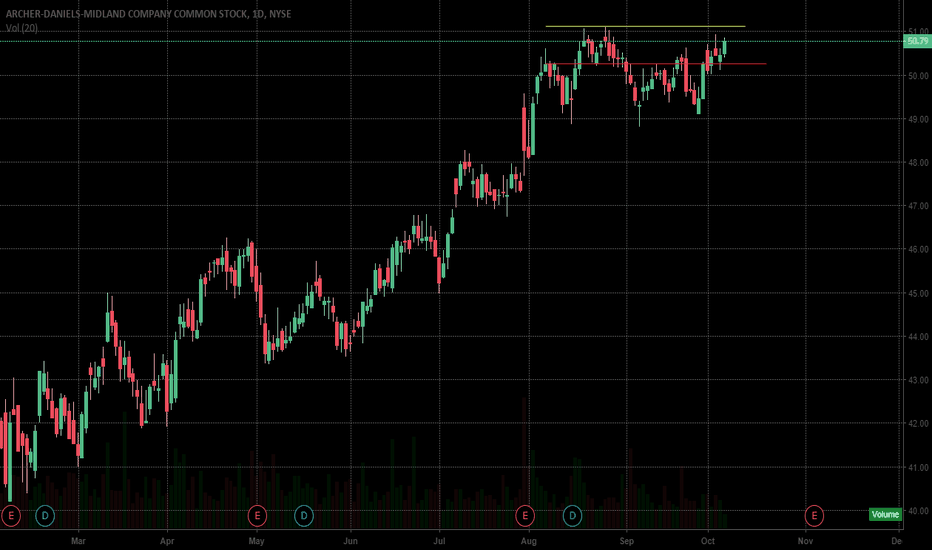Click the 40.00 price axis label
The height and width of the screenshot is (550, 932).
[x=918, y=511]
